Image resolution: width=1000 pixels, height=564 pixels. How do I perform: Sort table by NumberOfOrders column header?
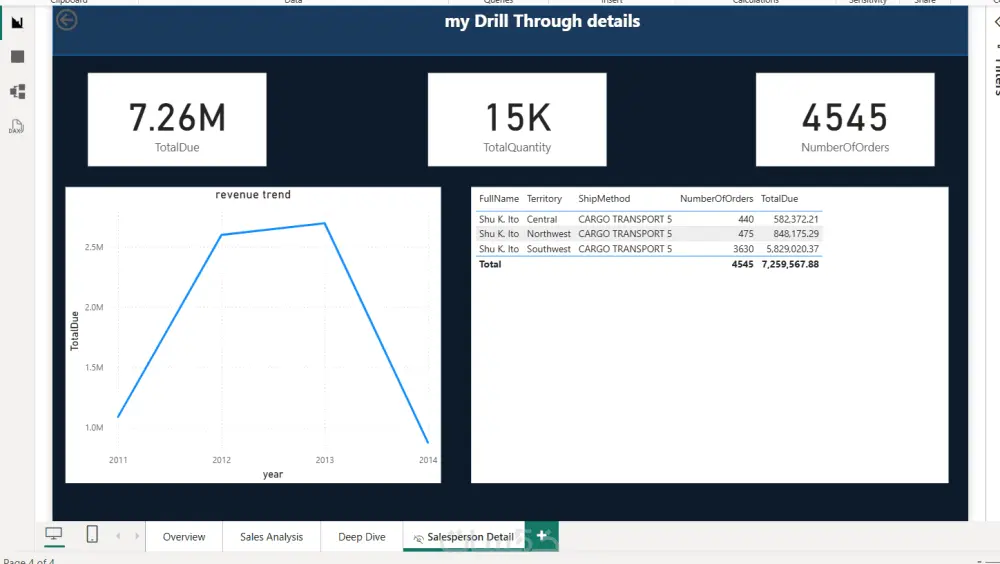pos(716,198)
